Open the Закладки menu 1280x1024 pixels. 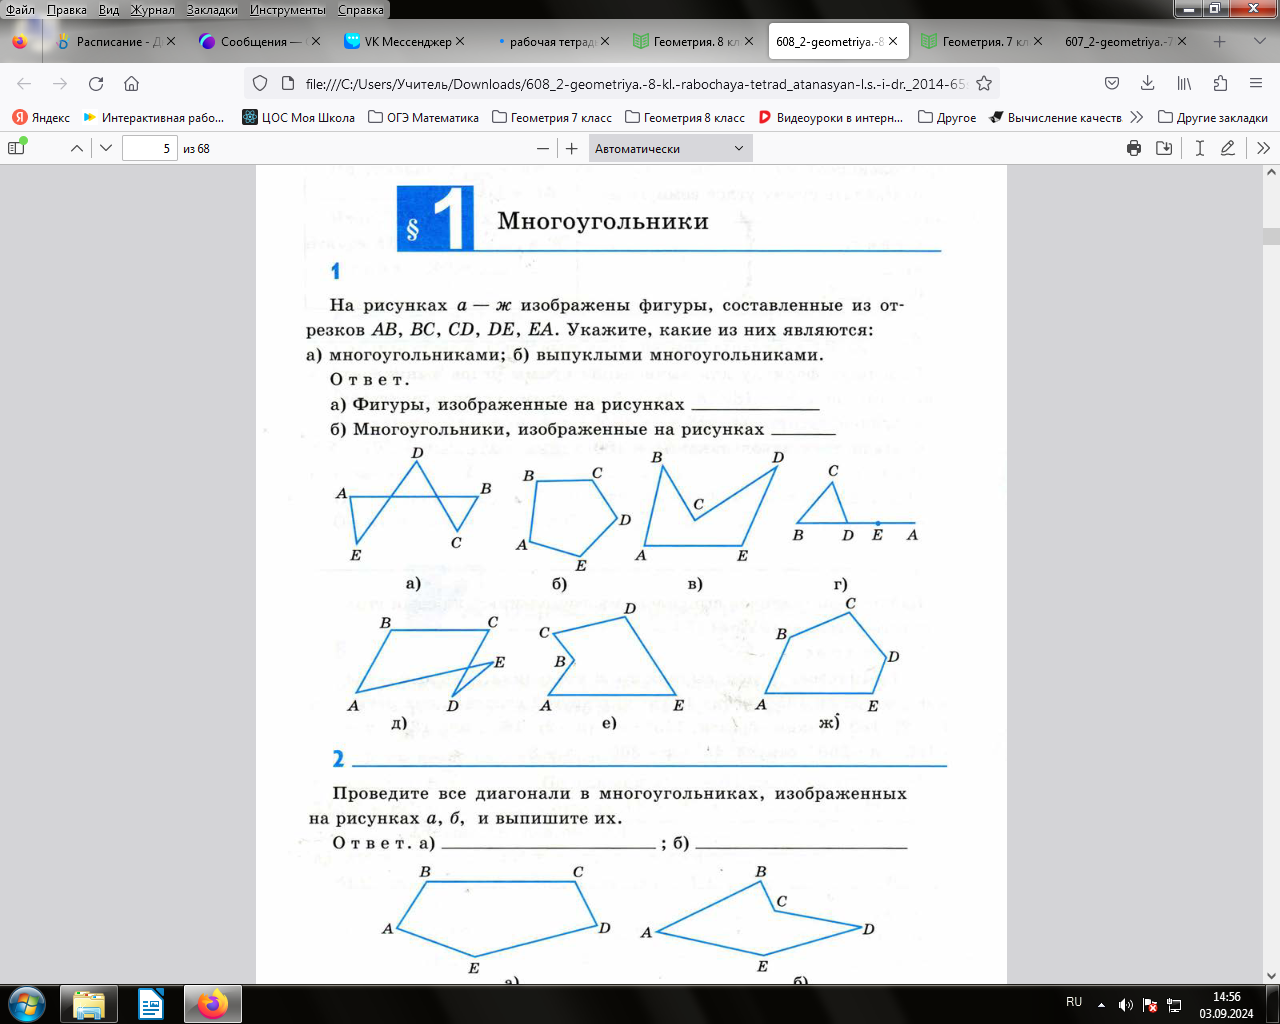212,9
